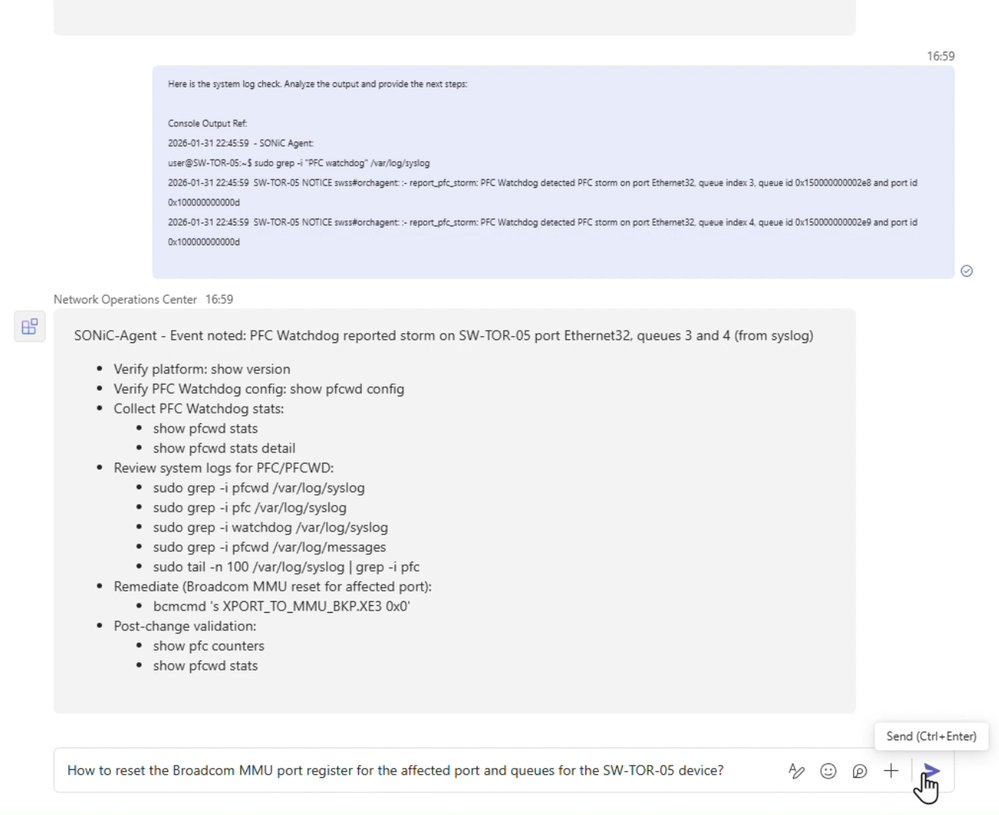Click the Network Operations Center sender name
Image resolution: width=999 pixels, height=815 pixels.
(x=124, y=299)
